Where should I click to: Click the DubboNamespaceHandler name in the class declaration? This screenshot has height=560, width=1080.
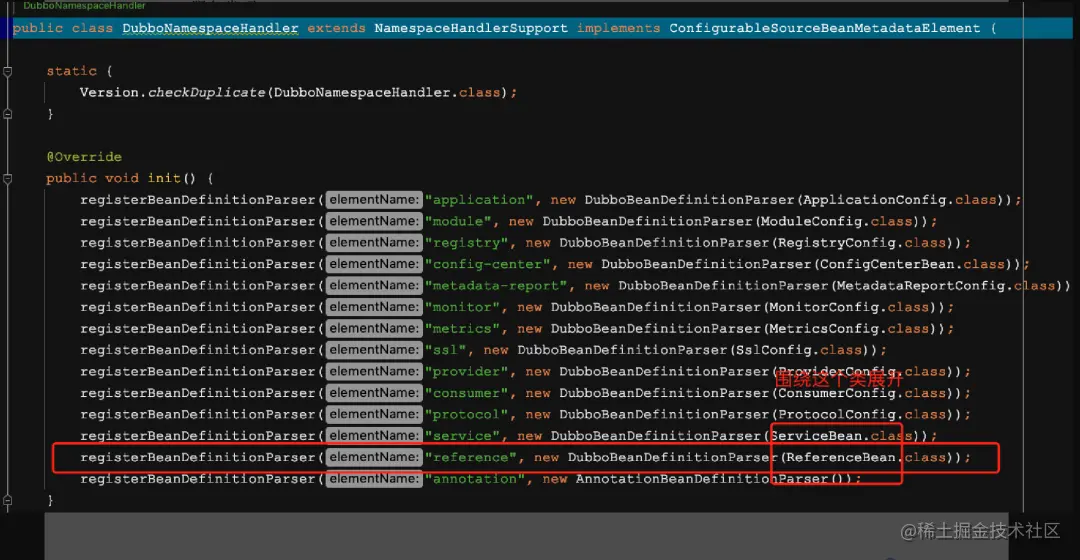[x=210, y=28]
